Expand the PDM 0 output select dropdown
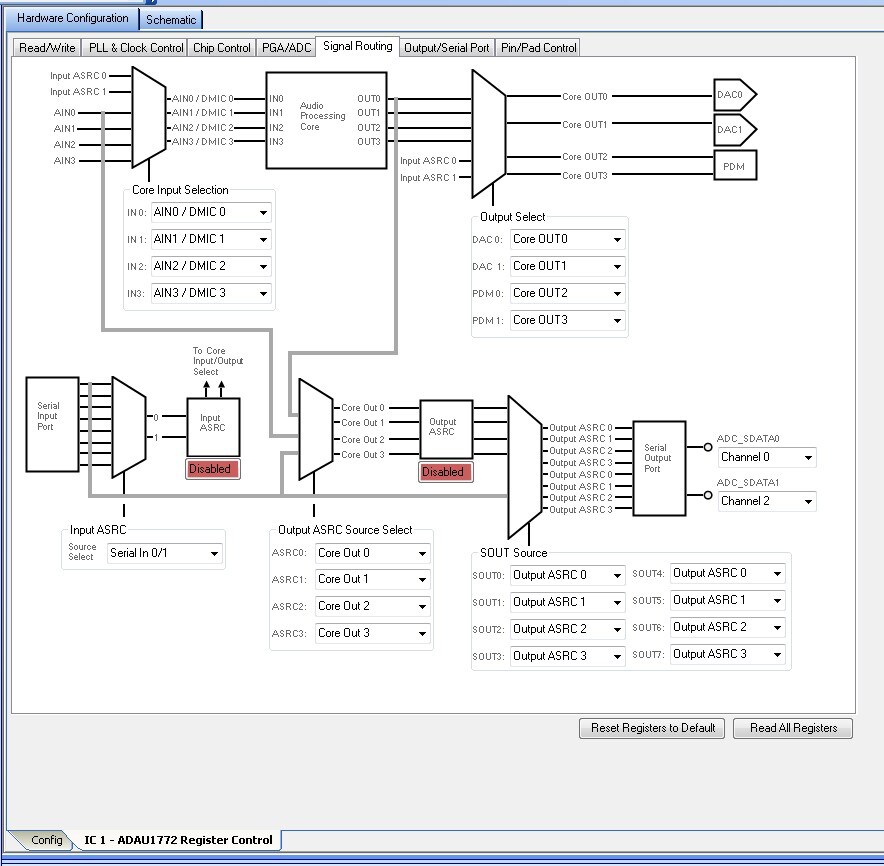 click(x=568, y=293)
